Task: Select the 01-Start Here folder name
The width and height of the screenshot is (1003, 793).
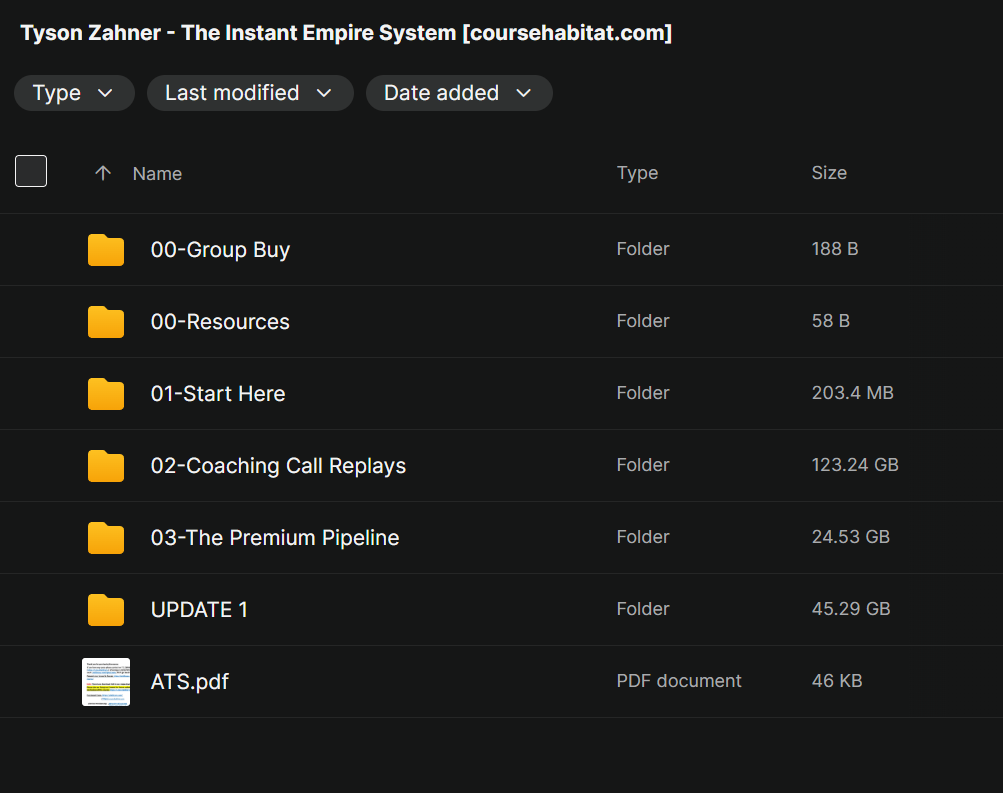Action: [x=217, y=393]
